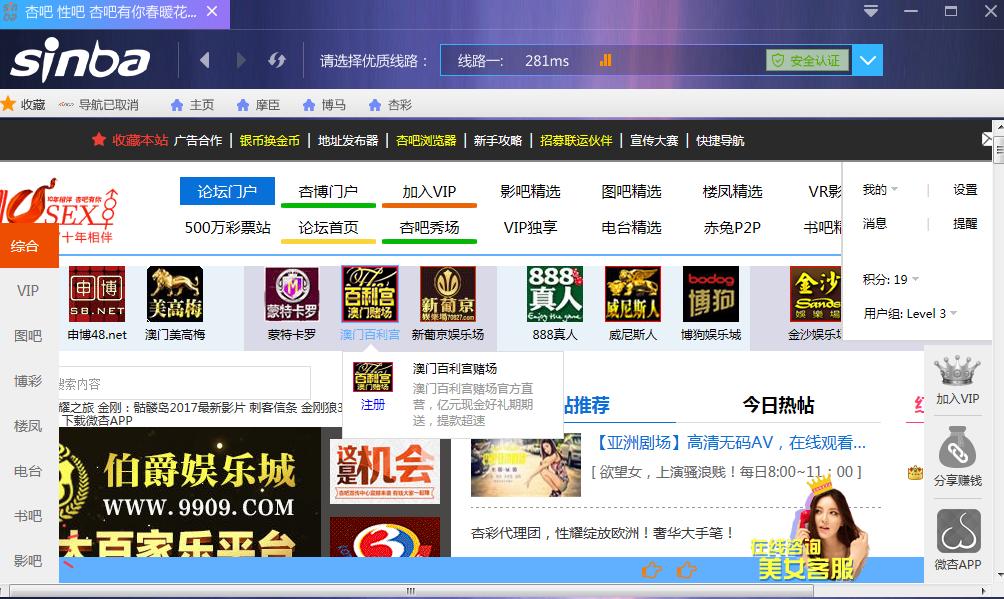This screenshot has height=599, width=1004.
Task: Select 电台 in the left sidebar
Action: coord(28,471)
